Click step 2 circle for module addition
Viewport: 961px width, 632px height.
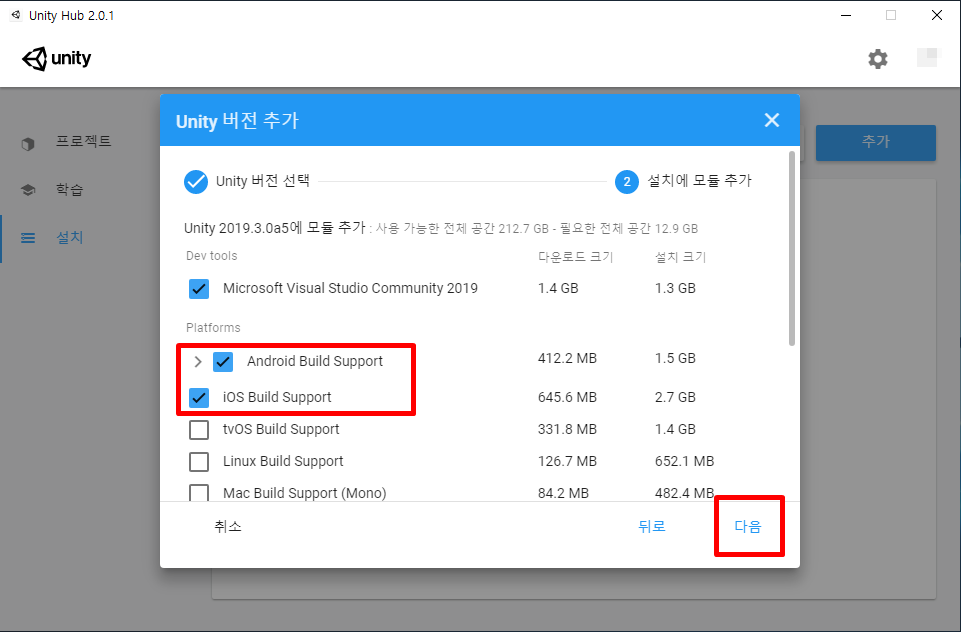[x=626, y=181]
